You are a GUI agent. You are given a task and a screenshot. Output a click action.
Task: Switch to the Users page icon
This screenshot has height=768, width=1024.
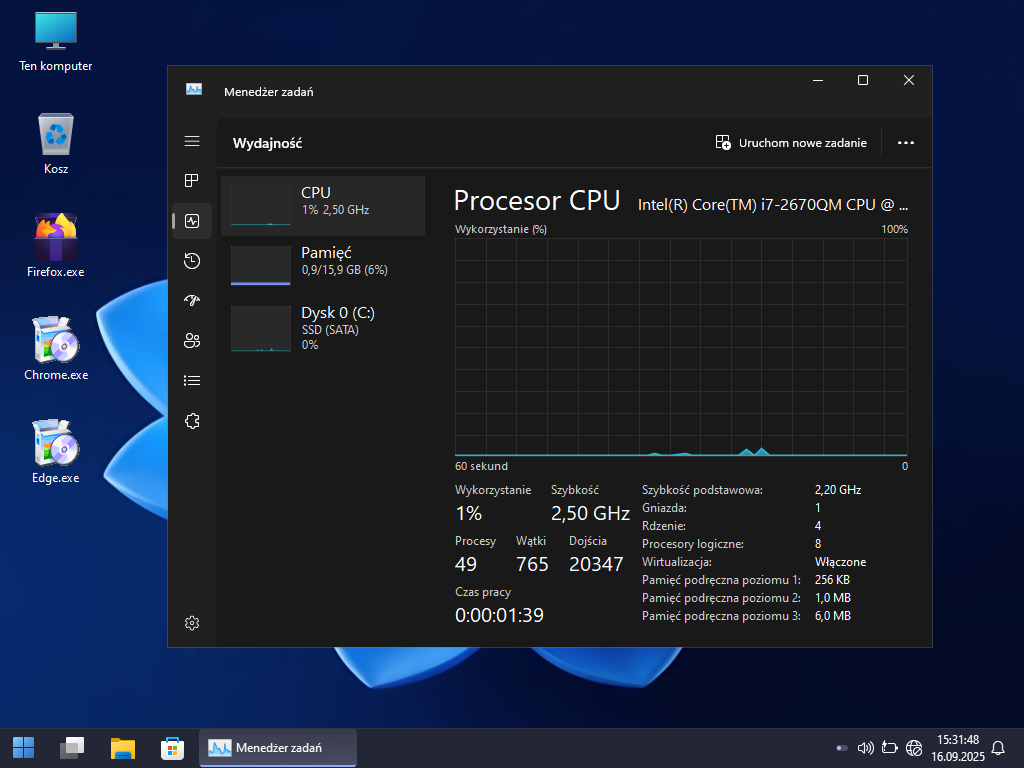pos(192,341)
